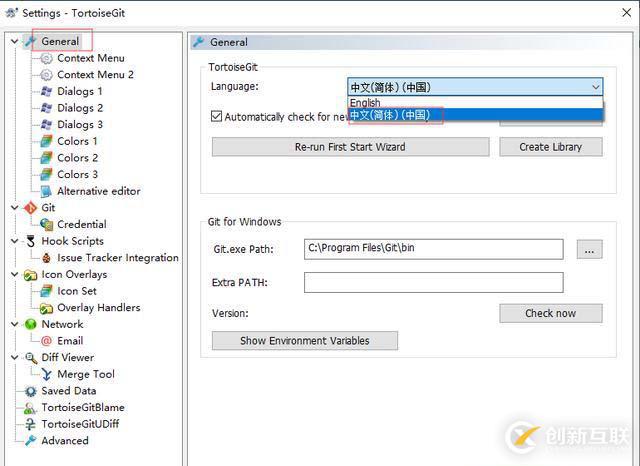Select Issue Tracker Integration label
Image resolution: width=640 pixels, height=466 pixels.
tap(118, 258)
